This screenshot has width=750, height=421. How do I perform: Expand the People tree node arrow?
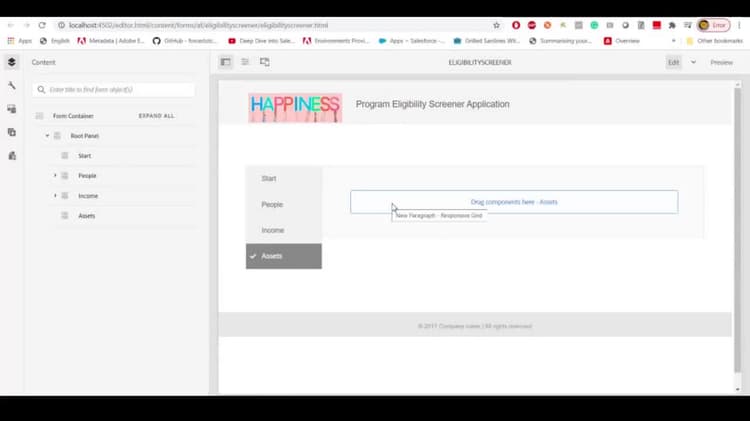55,176
